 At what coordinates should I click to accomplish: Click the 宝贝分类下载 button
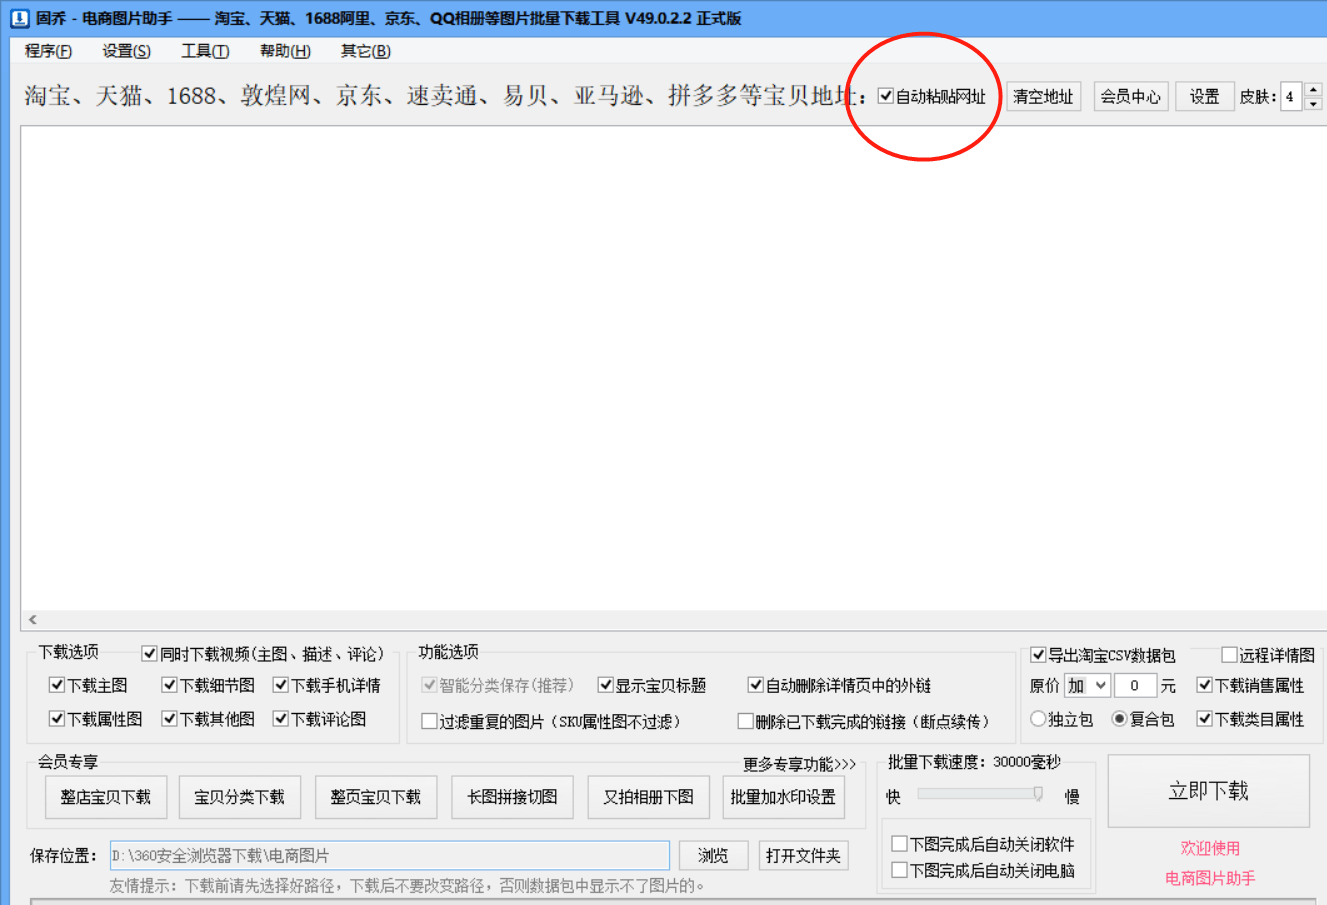point(239,797)
